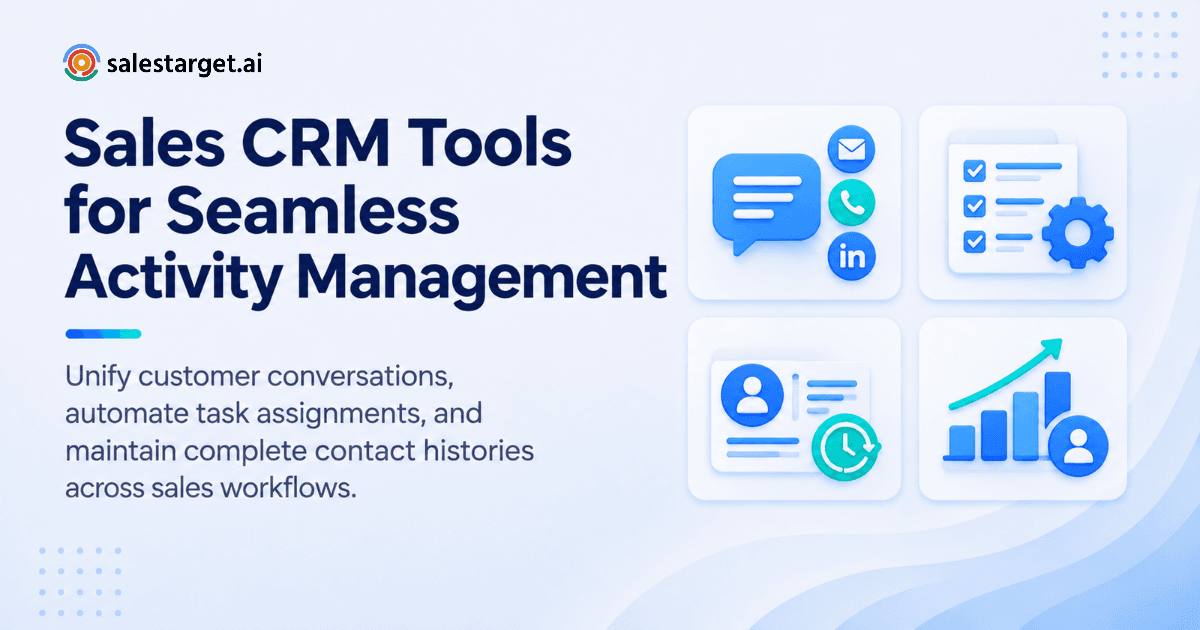Click the contact card person avatar
The height and width of the screenshot is (630, 1200).
750,394
